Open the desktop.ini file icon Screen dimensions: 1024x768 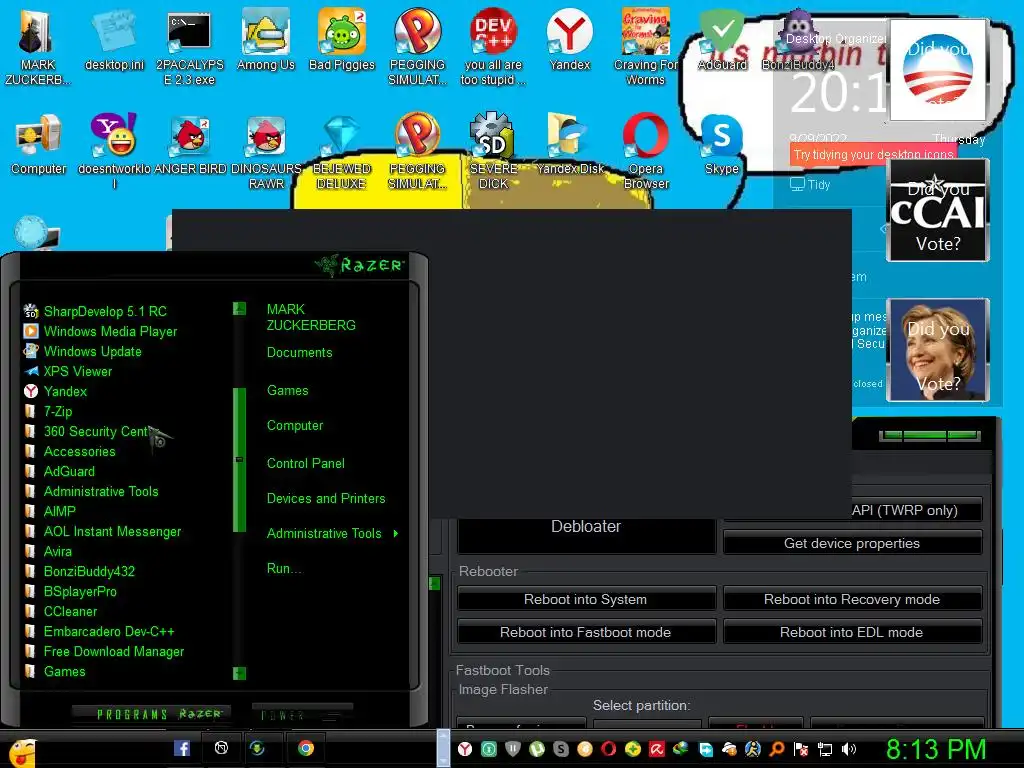(114, 40)
